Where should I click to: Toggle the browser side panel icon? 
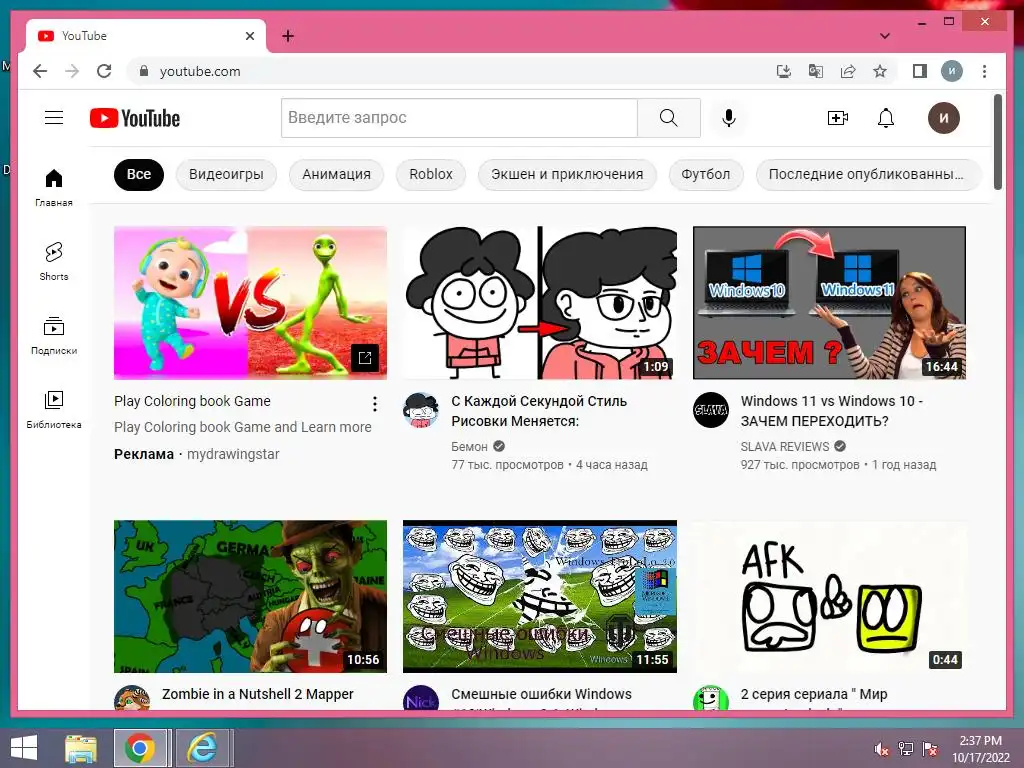click(920, 71)
